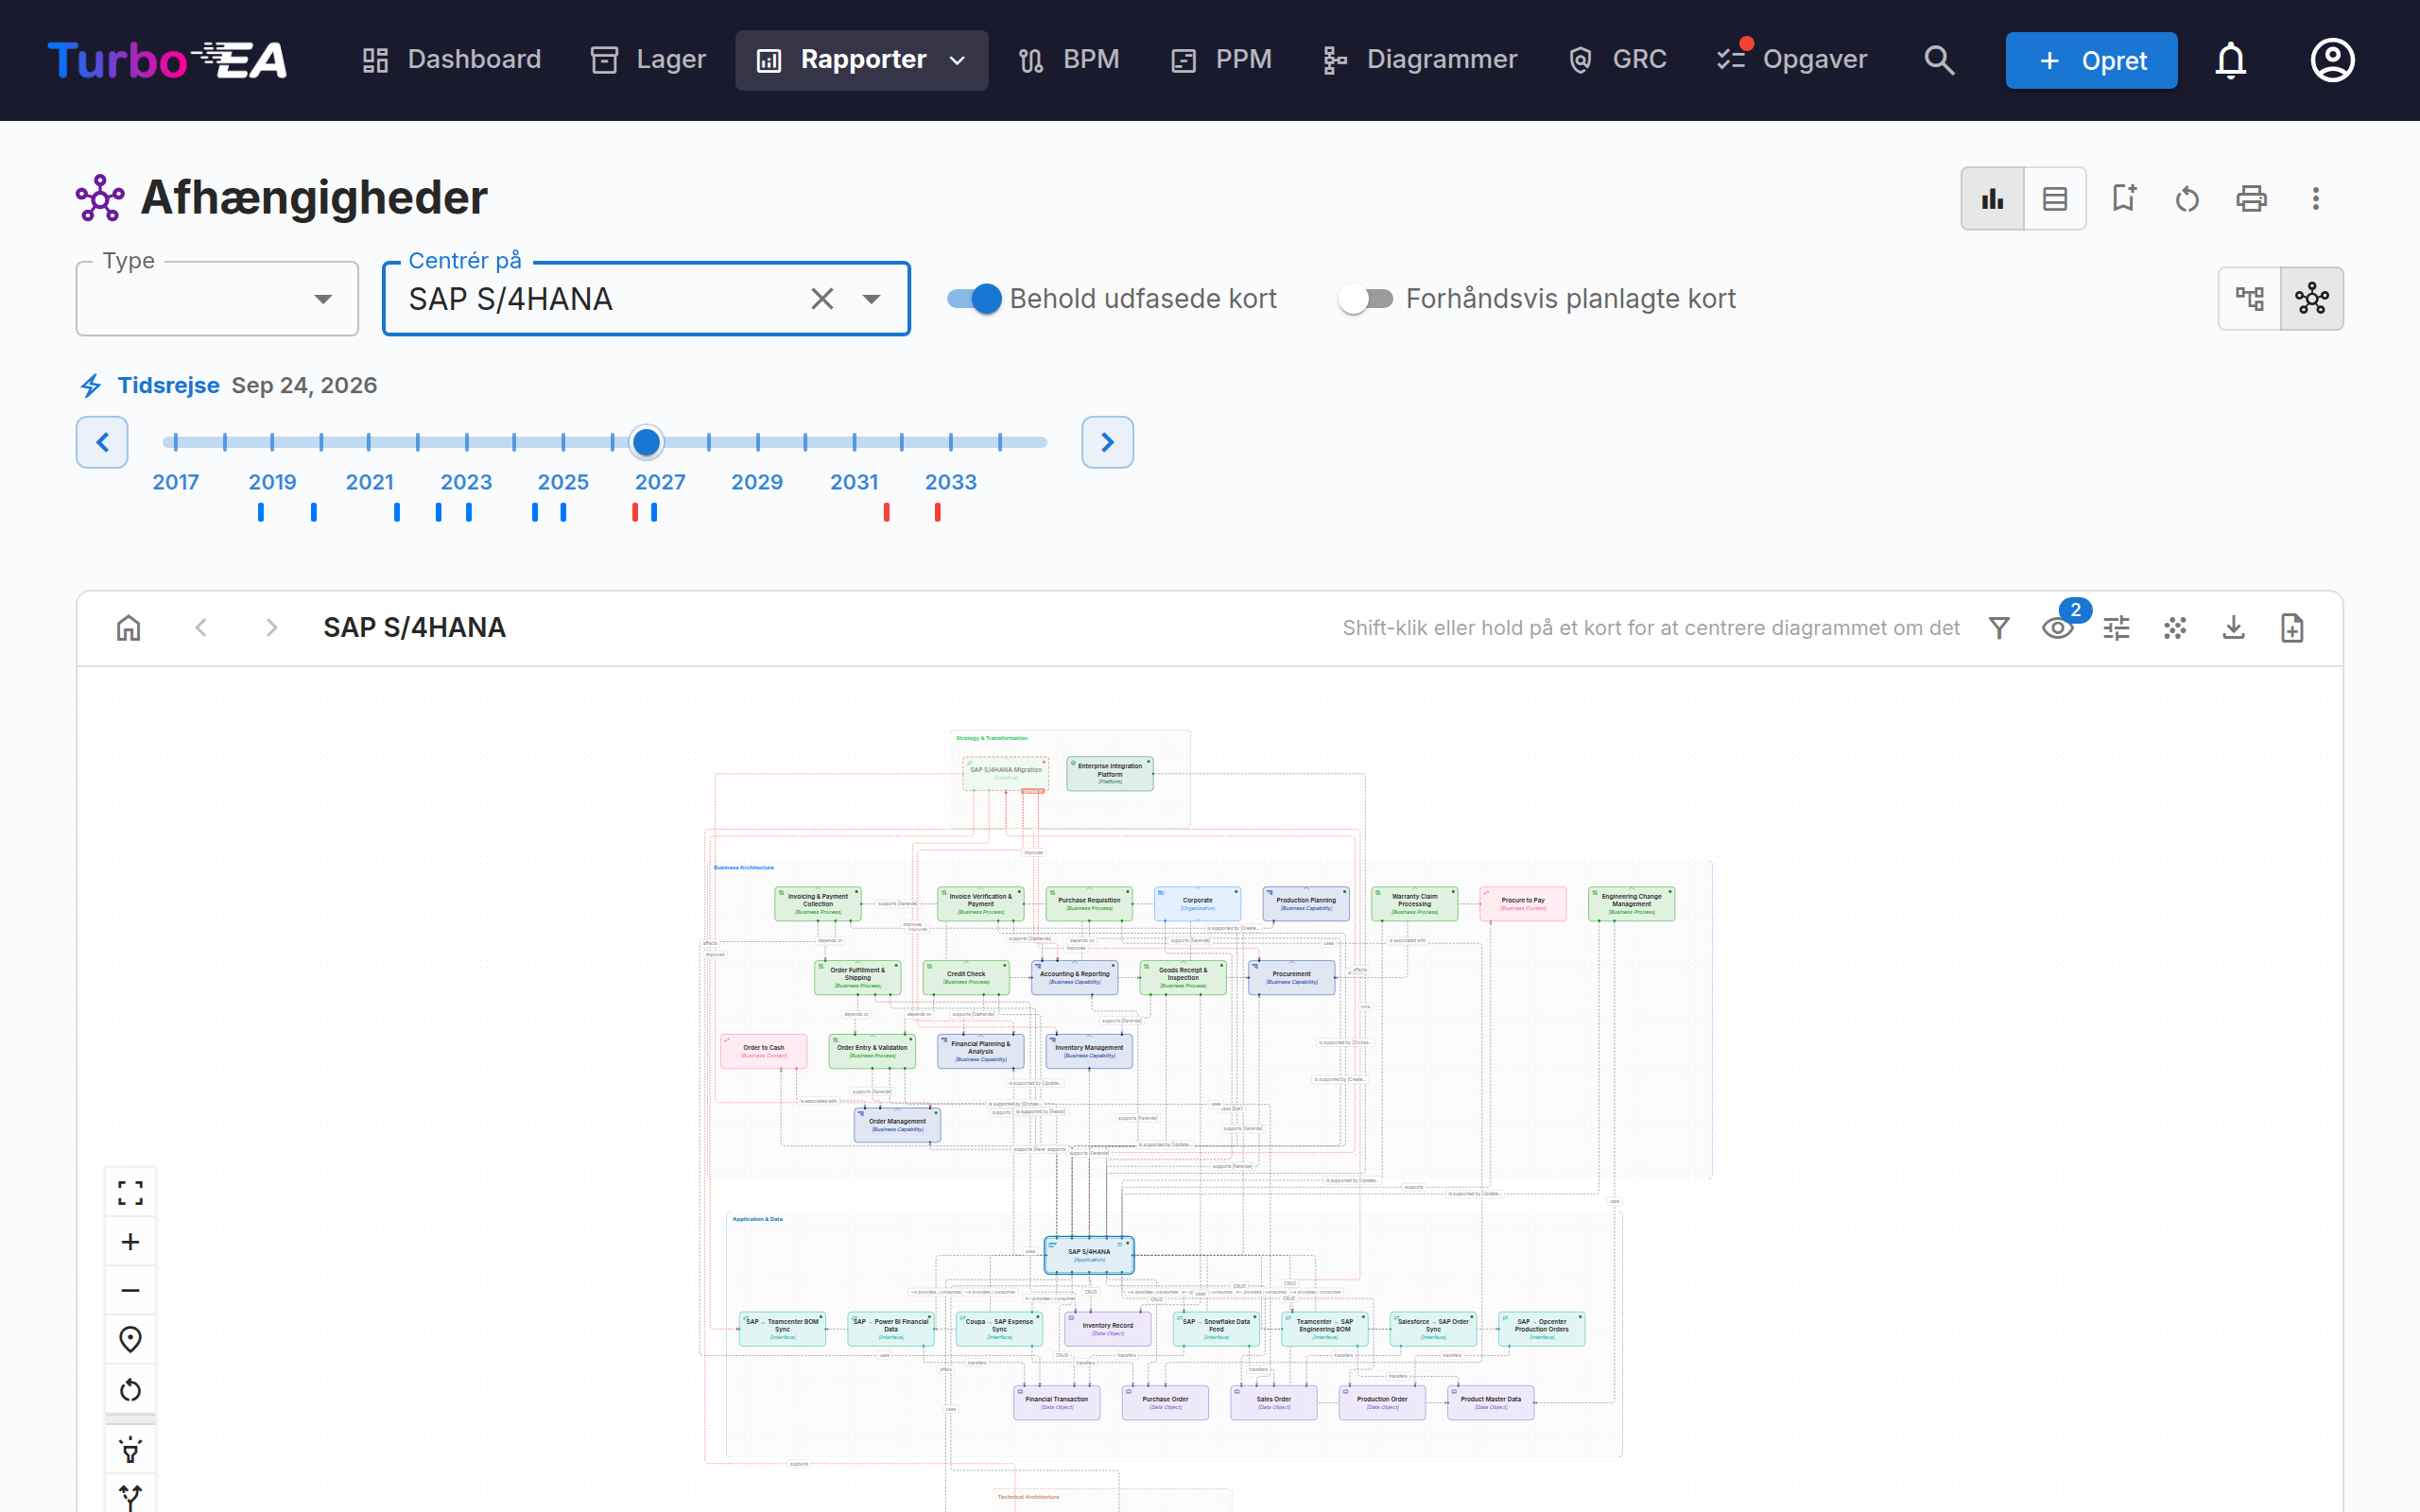Expand the Rapporter menu chevron
Image resolution: width=2420 pixels, height=1512 pixels.
pyautogui.click(x=957, y=60)
